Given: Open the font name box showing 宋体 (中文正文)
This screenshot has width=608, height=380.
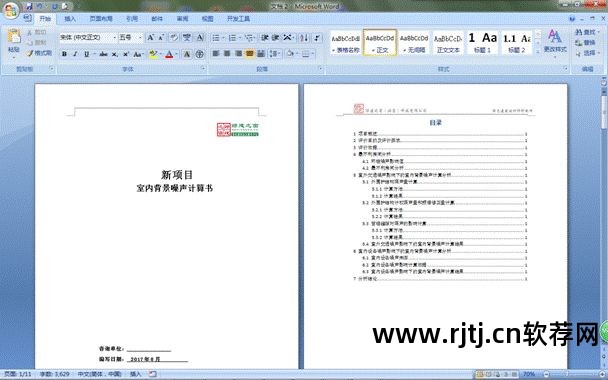Looking at the screenshot, I should click(88, 38).
